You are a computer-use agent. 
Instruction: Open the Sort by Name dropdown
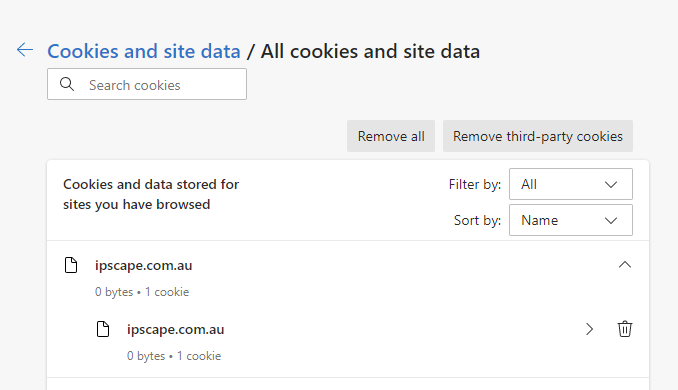(571, 221)
